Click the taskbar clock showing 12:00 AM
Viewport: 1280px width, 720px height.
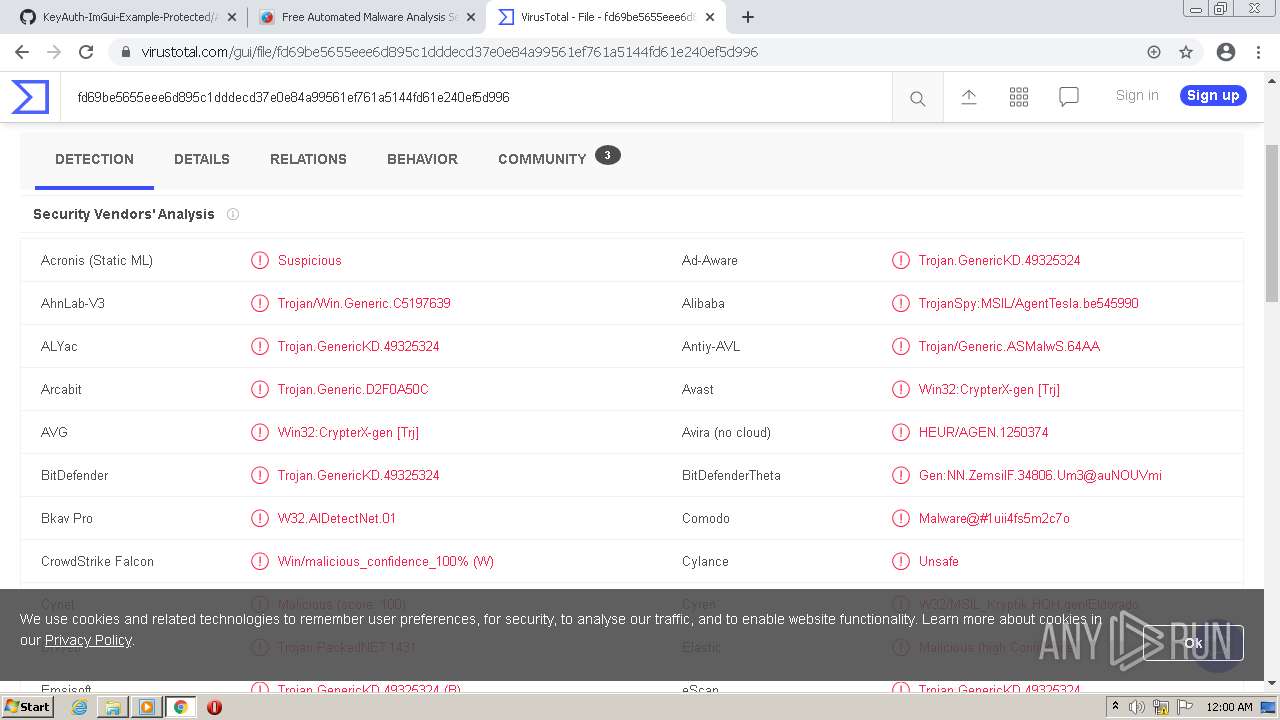[x=1229, y=707]
